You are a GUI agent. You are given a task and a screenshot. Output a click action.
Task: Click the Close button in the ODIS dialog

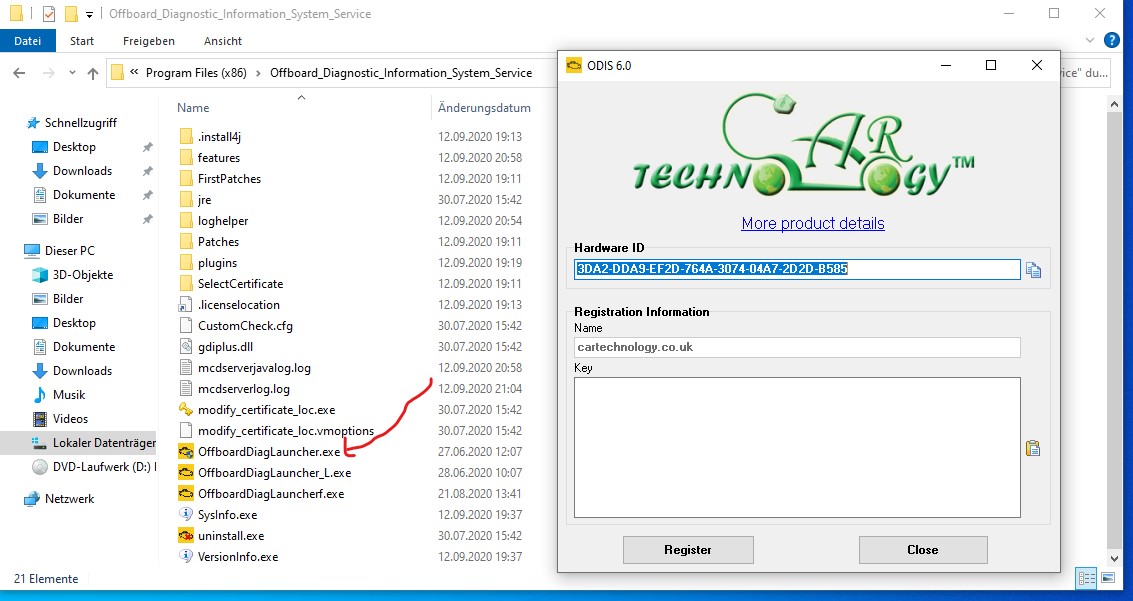pyautogui.click(x=923, y=550)
